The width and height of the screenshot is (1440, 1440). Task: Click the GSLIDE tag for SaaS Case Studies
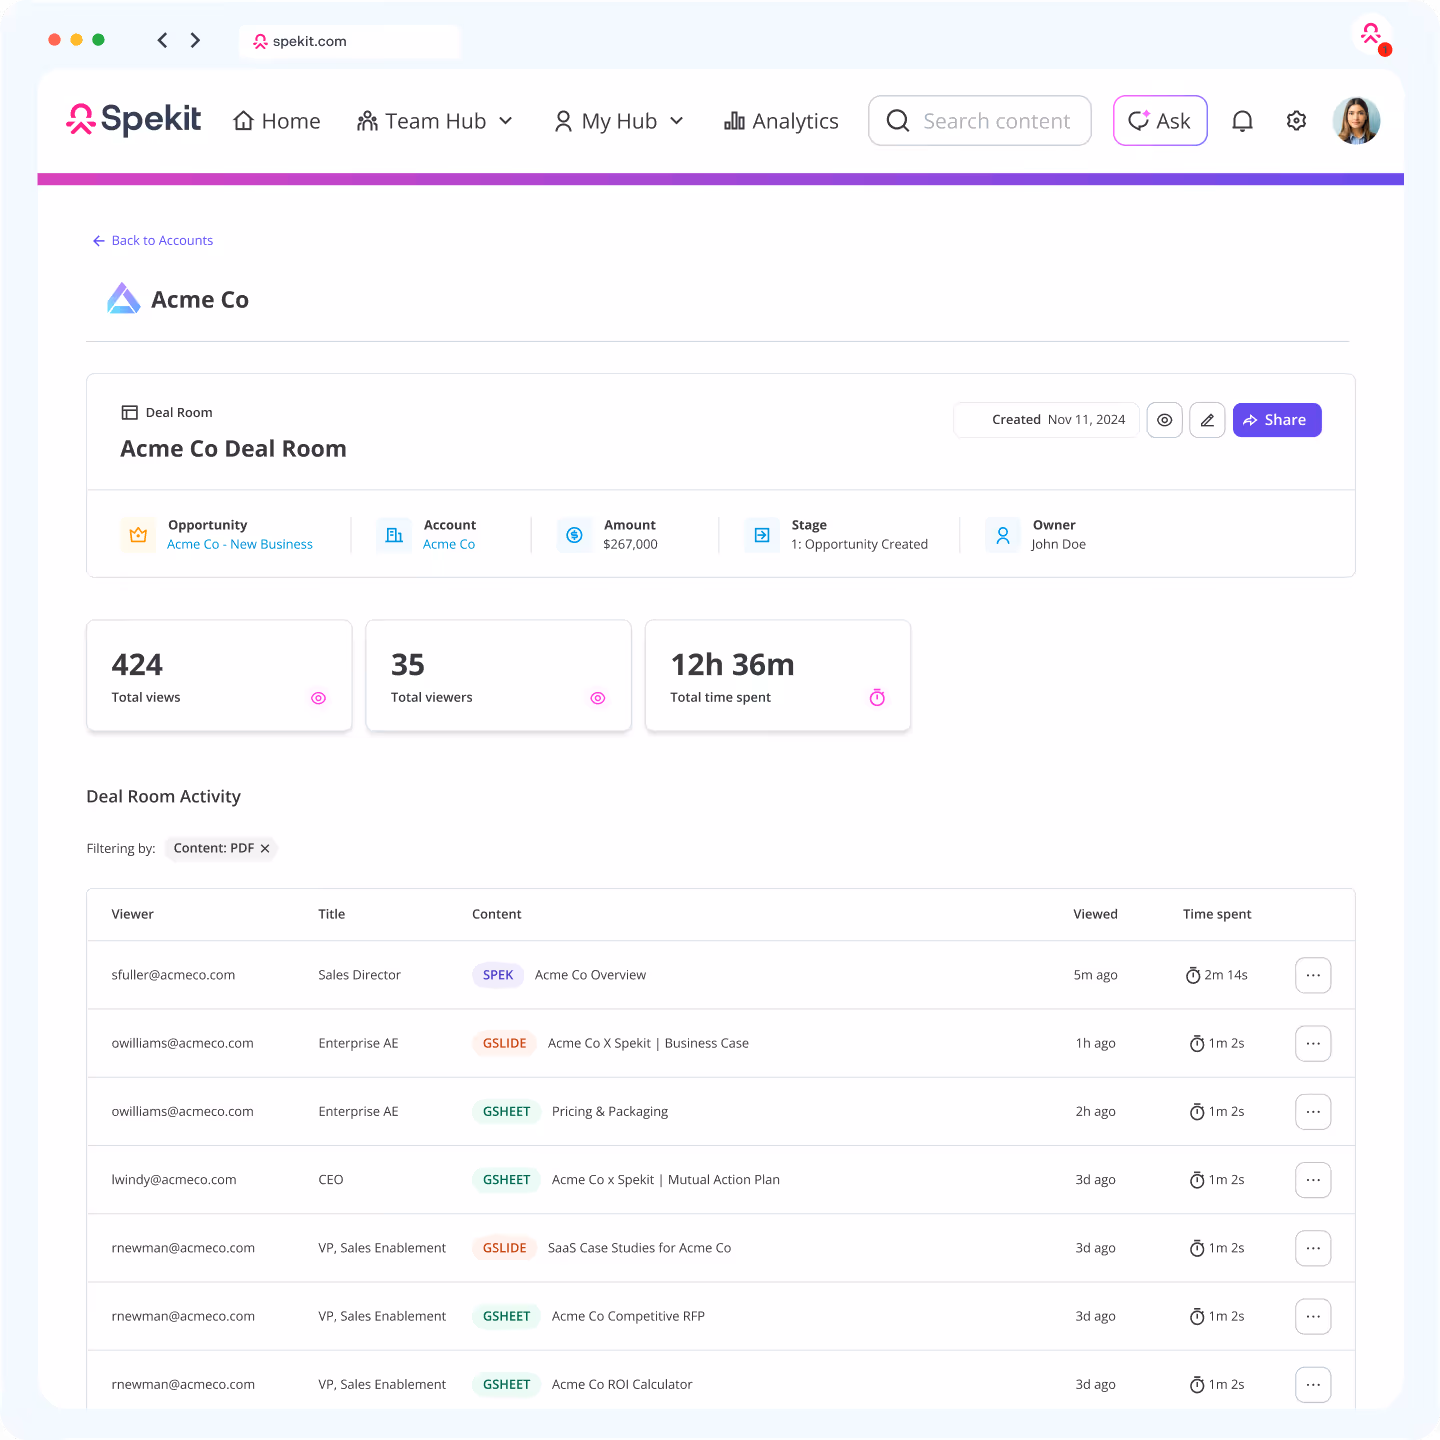tap(505, 1248)
